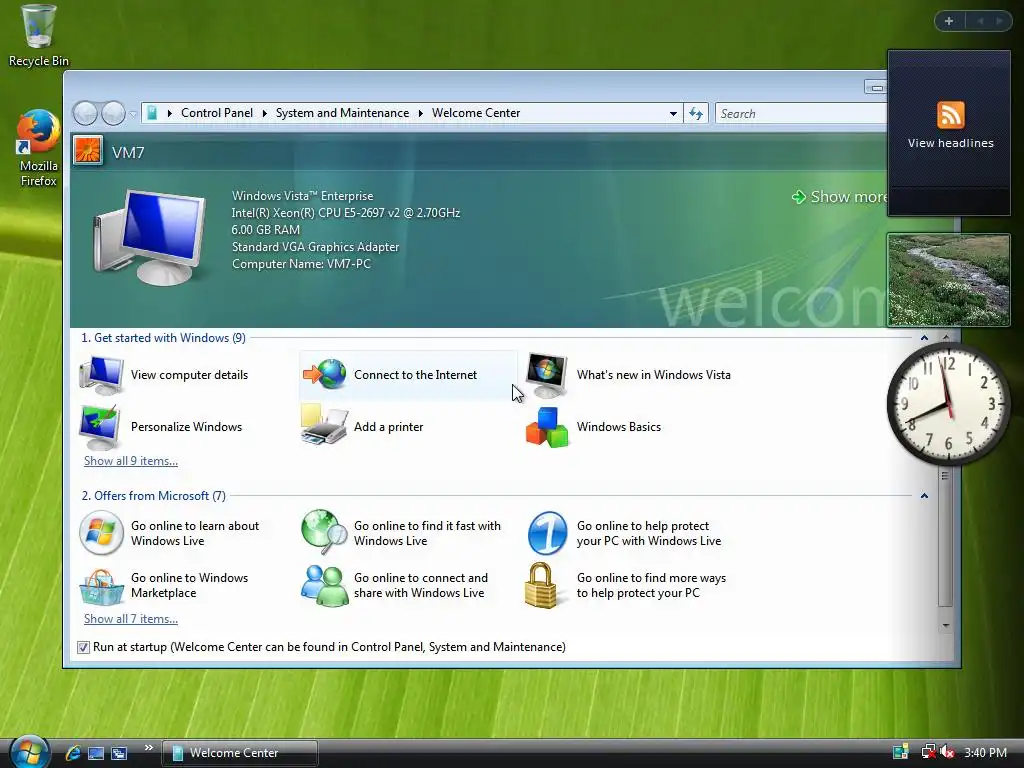This screenshot has height=768, width=1024.
Task: Collapse the Offers from Microsoft section
Action: tap(924, 496)
